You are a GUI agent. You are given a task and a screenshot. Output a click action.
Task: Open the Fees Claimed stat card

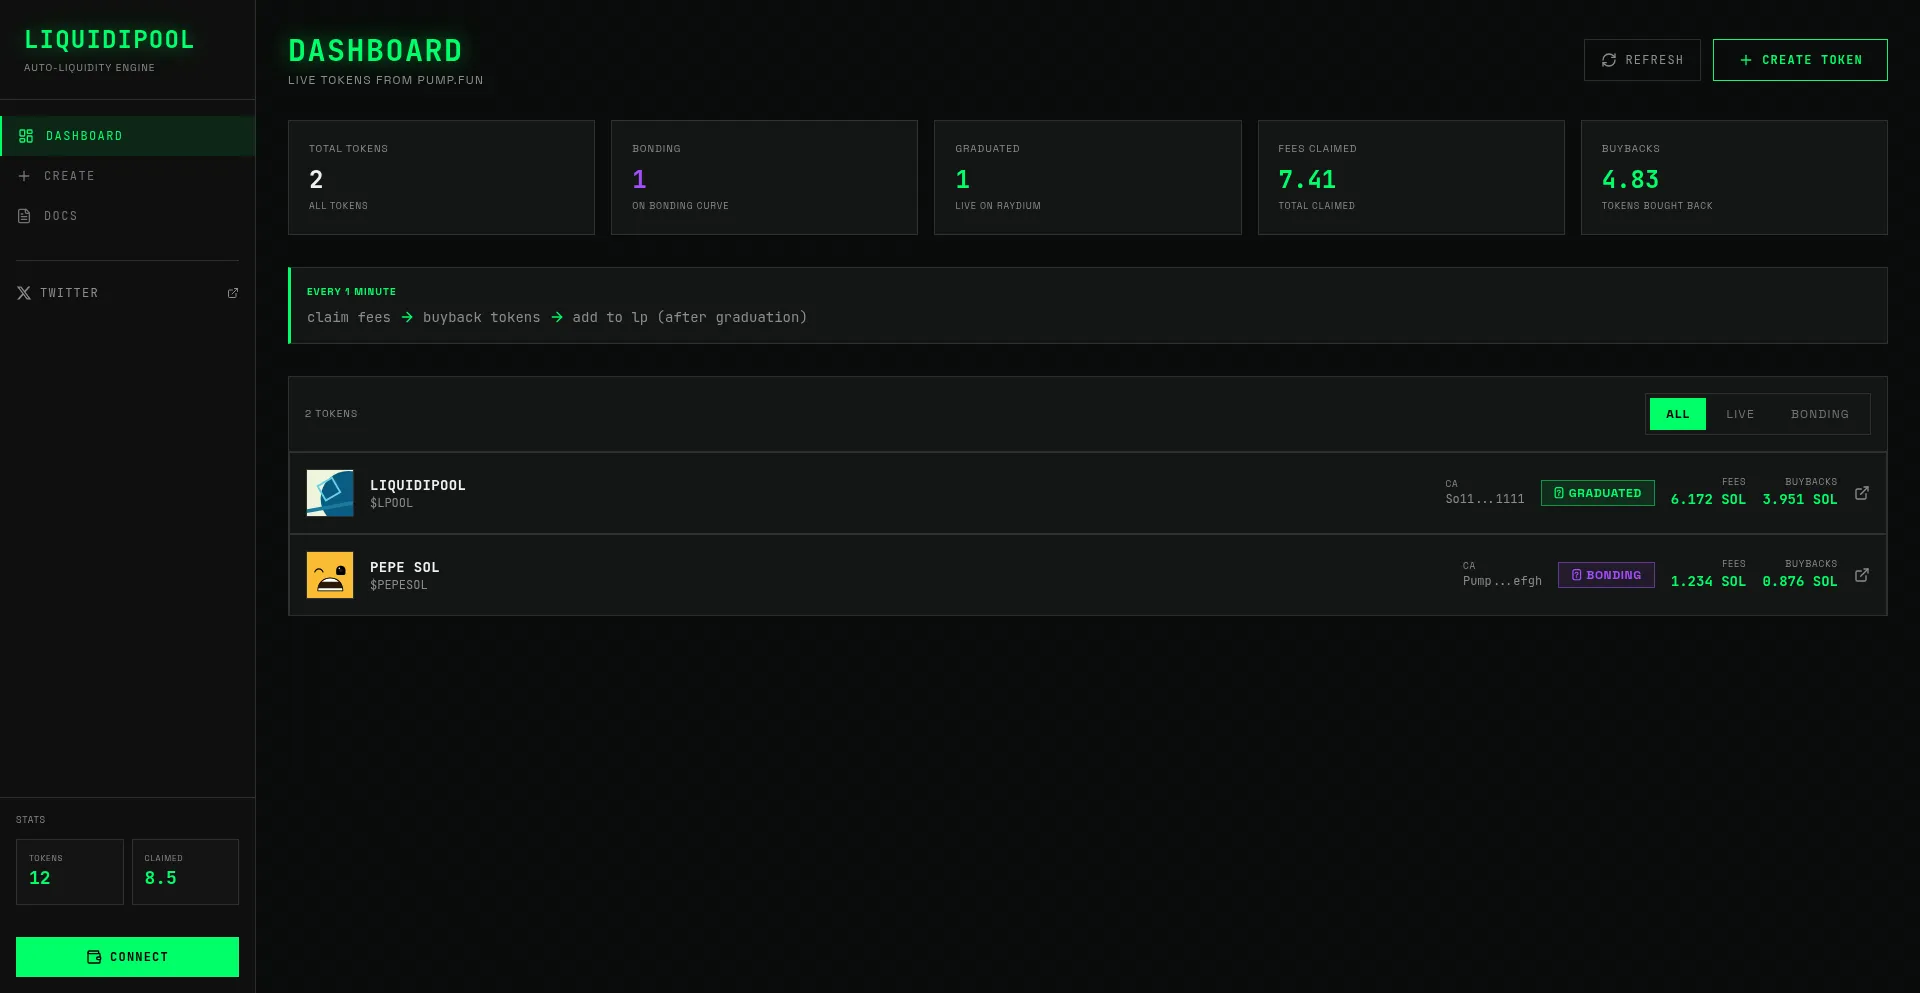pyautogui.click(x=1410, y=178)
